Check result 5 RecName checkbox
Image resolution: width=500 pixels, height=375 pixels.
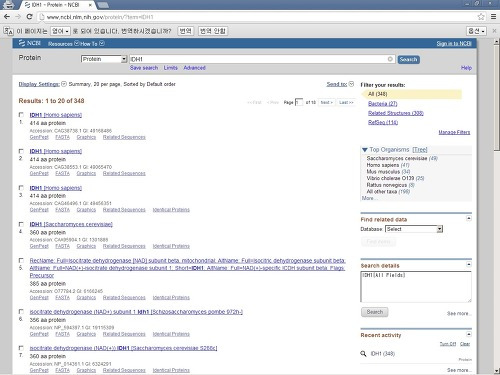click(x=21, y=260)
